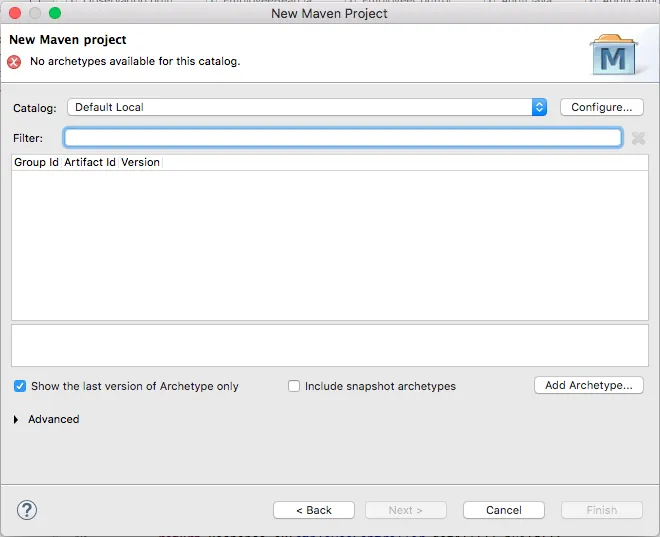The width and height of the screenshot is (660, 537).
Task: Click the Add Archetype... button
Action: (x=588, y=385)
